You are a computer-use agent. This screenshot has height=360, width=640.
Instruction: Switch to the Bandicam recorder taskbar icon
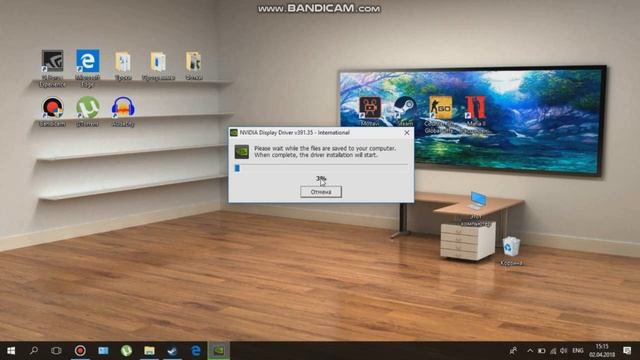point(80,351)
